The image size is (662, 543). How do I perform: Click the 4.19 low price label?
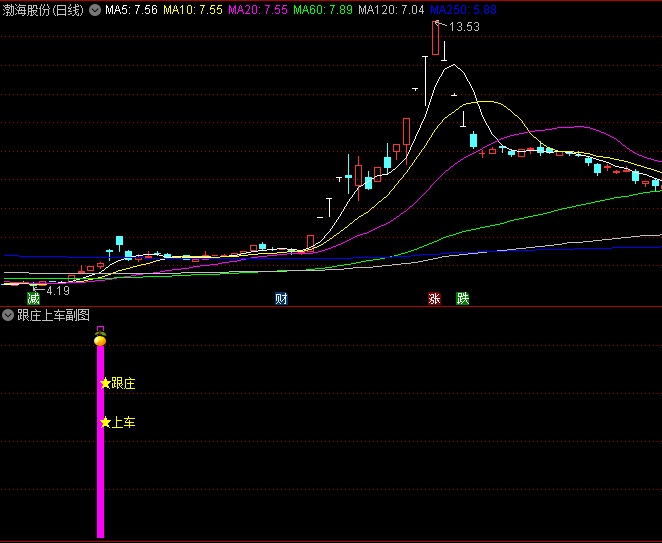click(x=58, y=291)
